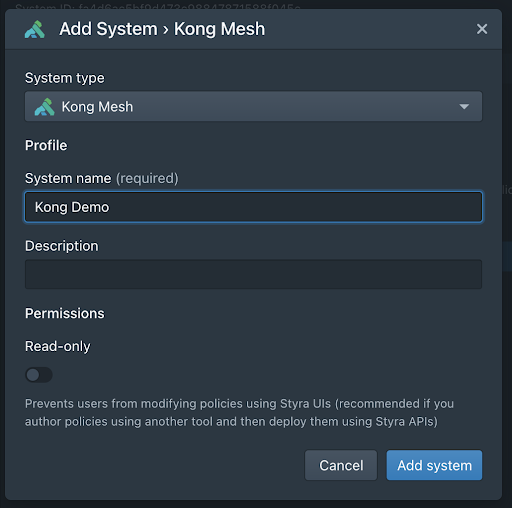Click the Kong logo in the dialog header
Viewport: 512px width, 508px height.
(x=35, y=29)
